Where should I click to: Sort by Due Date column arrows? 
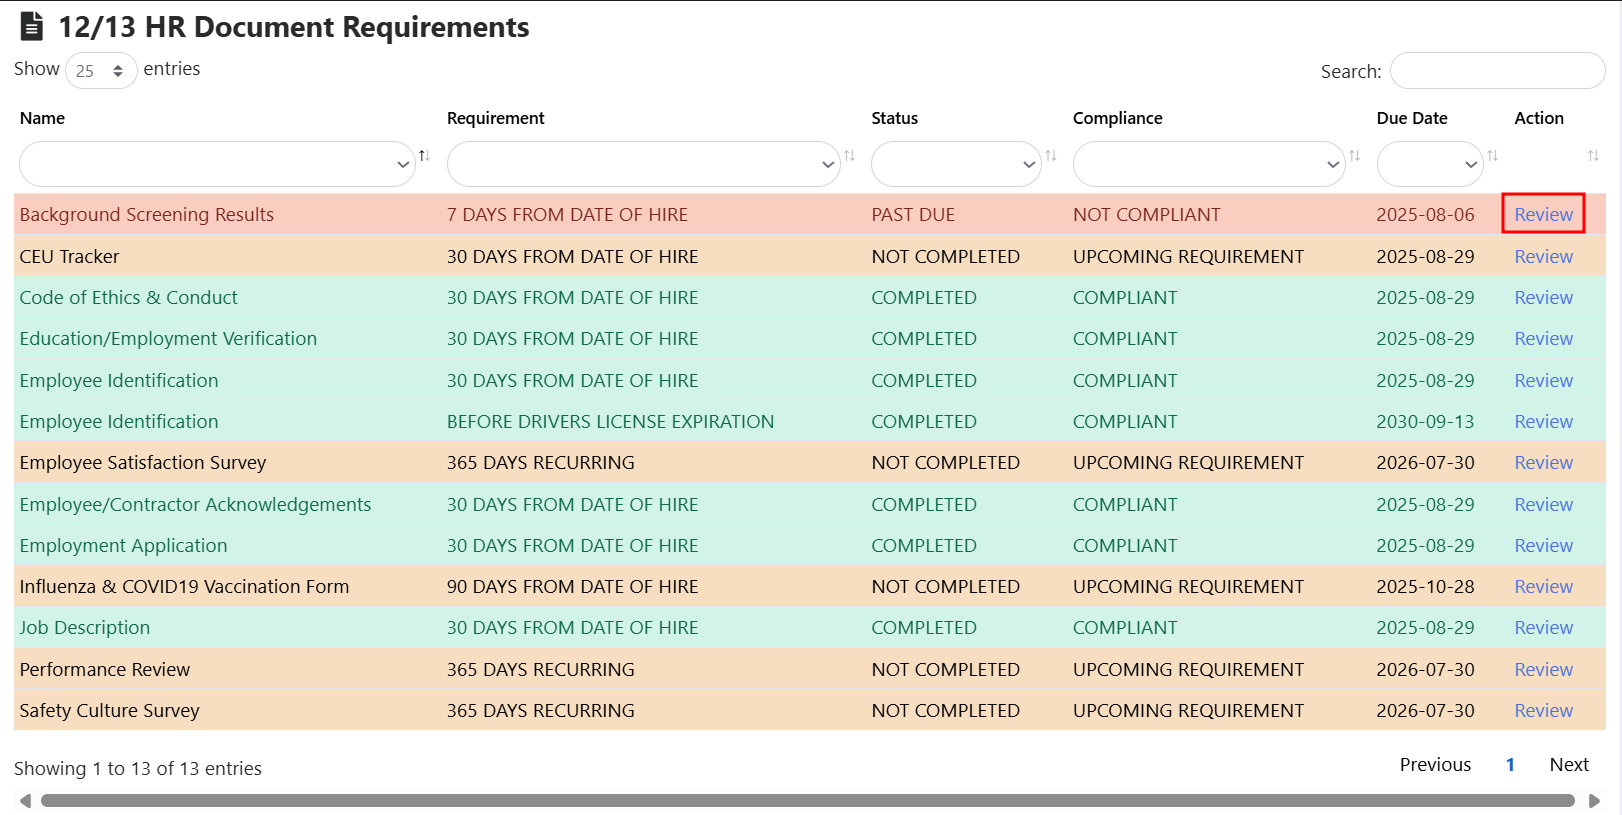click(x=1492, y=156)
